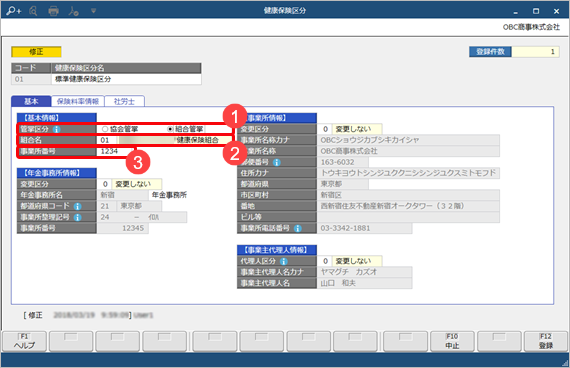Click the 事業主代理人名 field 山口 和夫

click(364, 283)
